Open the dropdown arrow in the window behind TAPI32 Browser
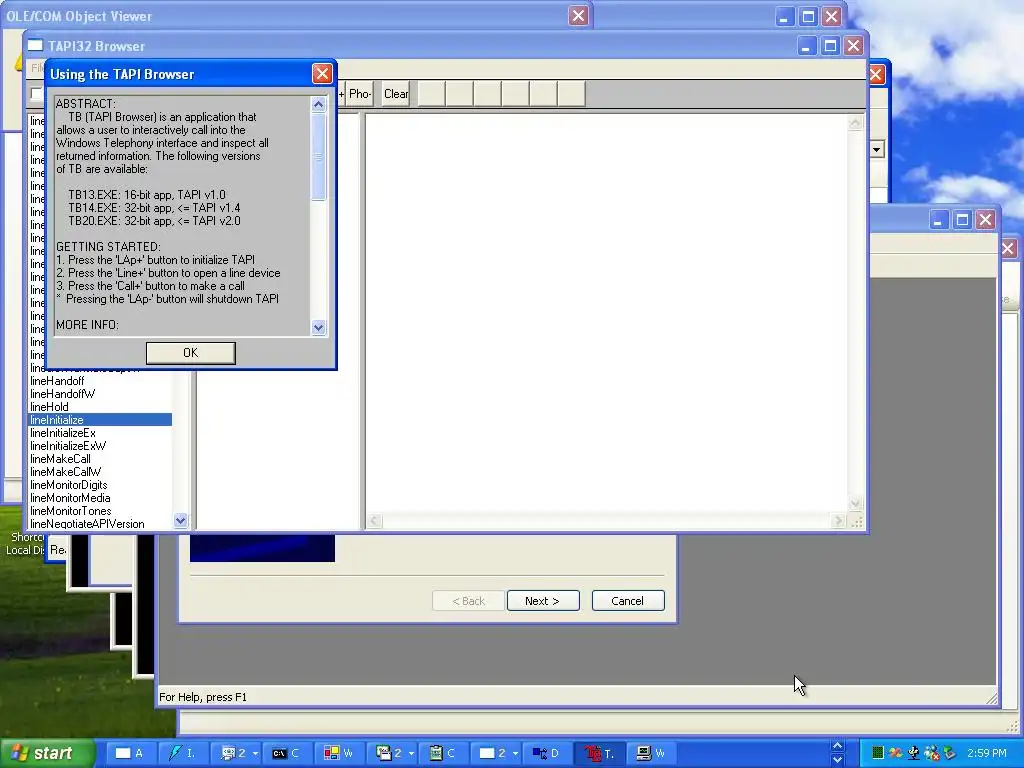1024x768 pixels. [876, 150]
